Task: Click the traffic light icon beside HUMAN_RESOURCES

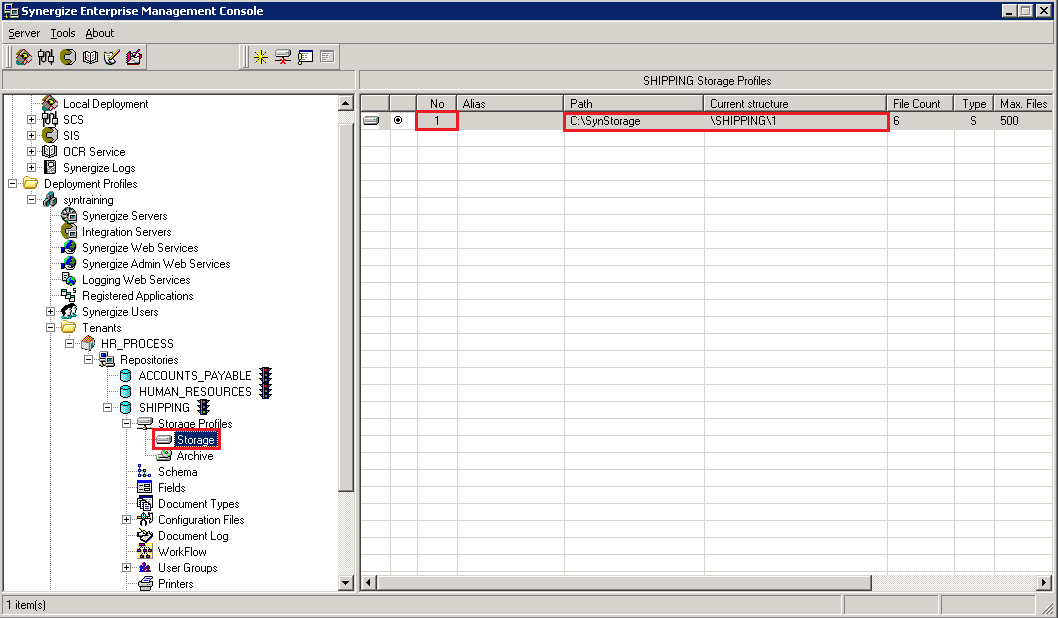Action: pos(266,391)
